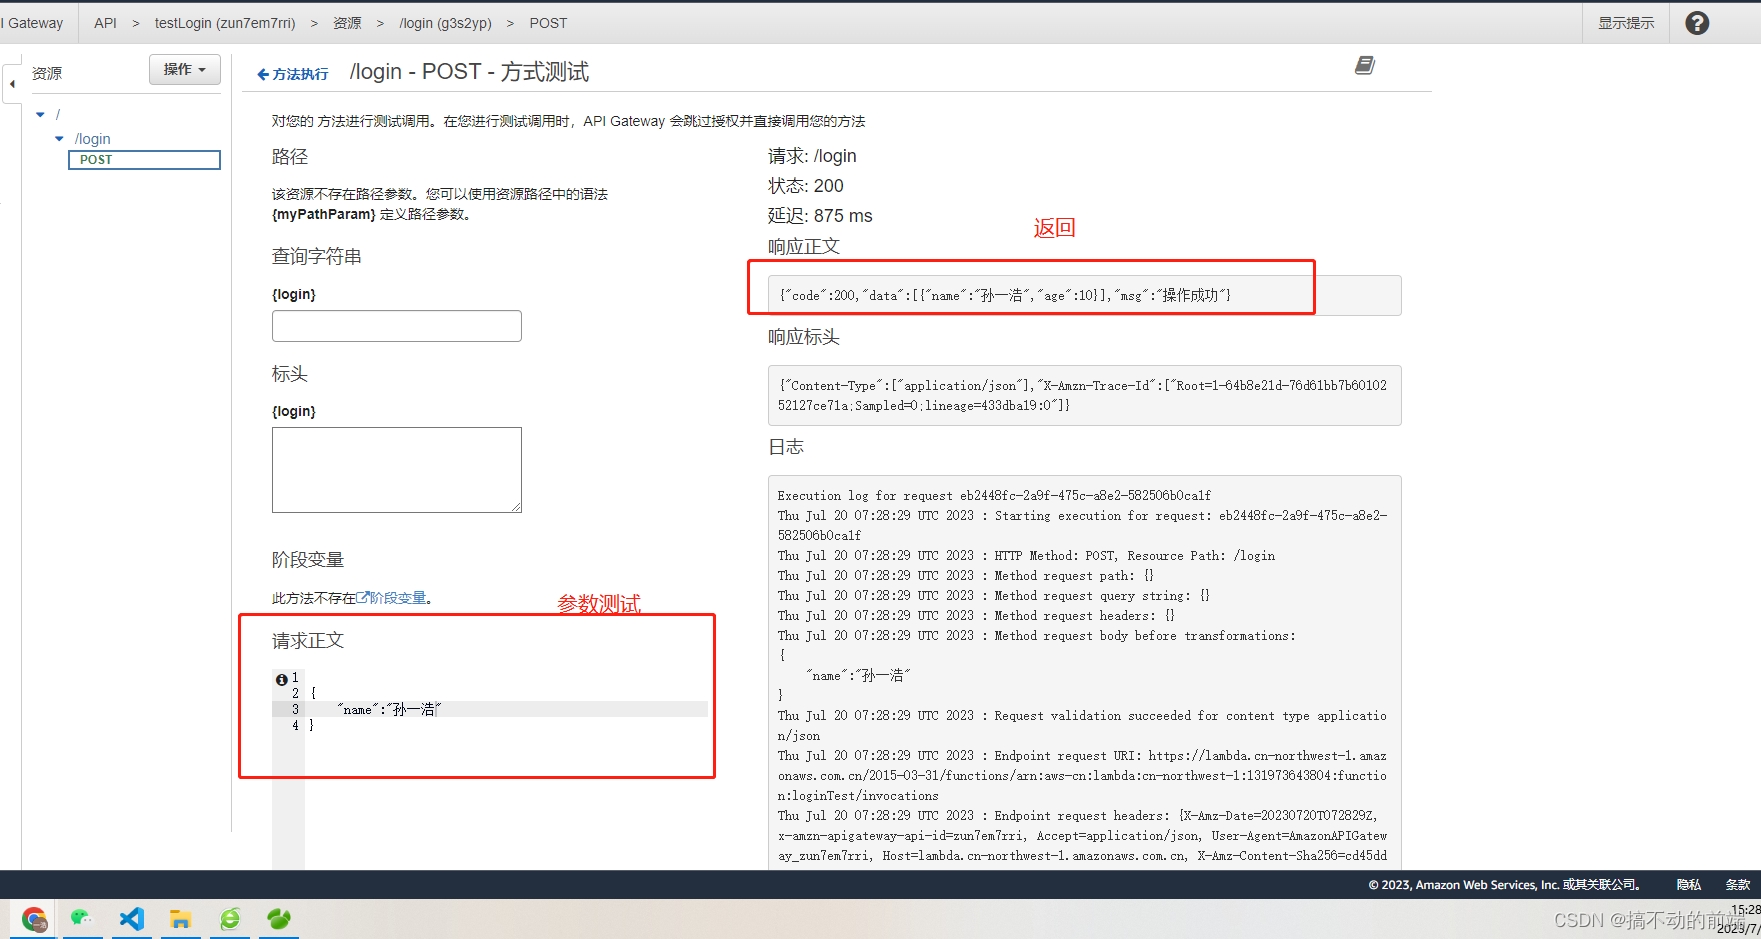
Task: Click 状态: 200 status text
Action: point(806,186)
